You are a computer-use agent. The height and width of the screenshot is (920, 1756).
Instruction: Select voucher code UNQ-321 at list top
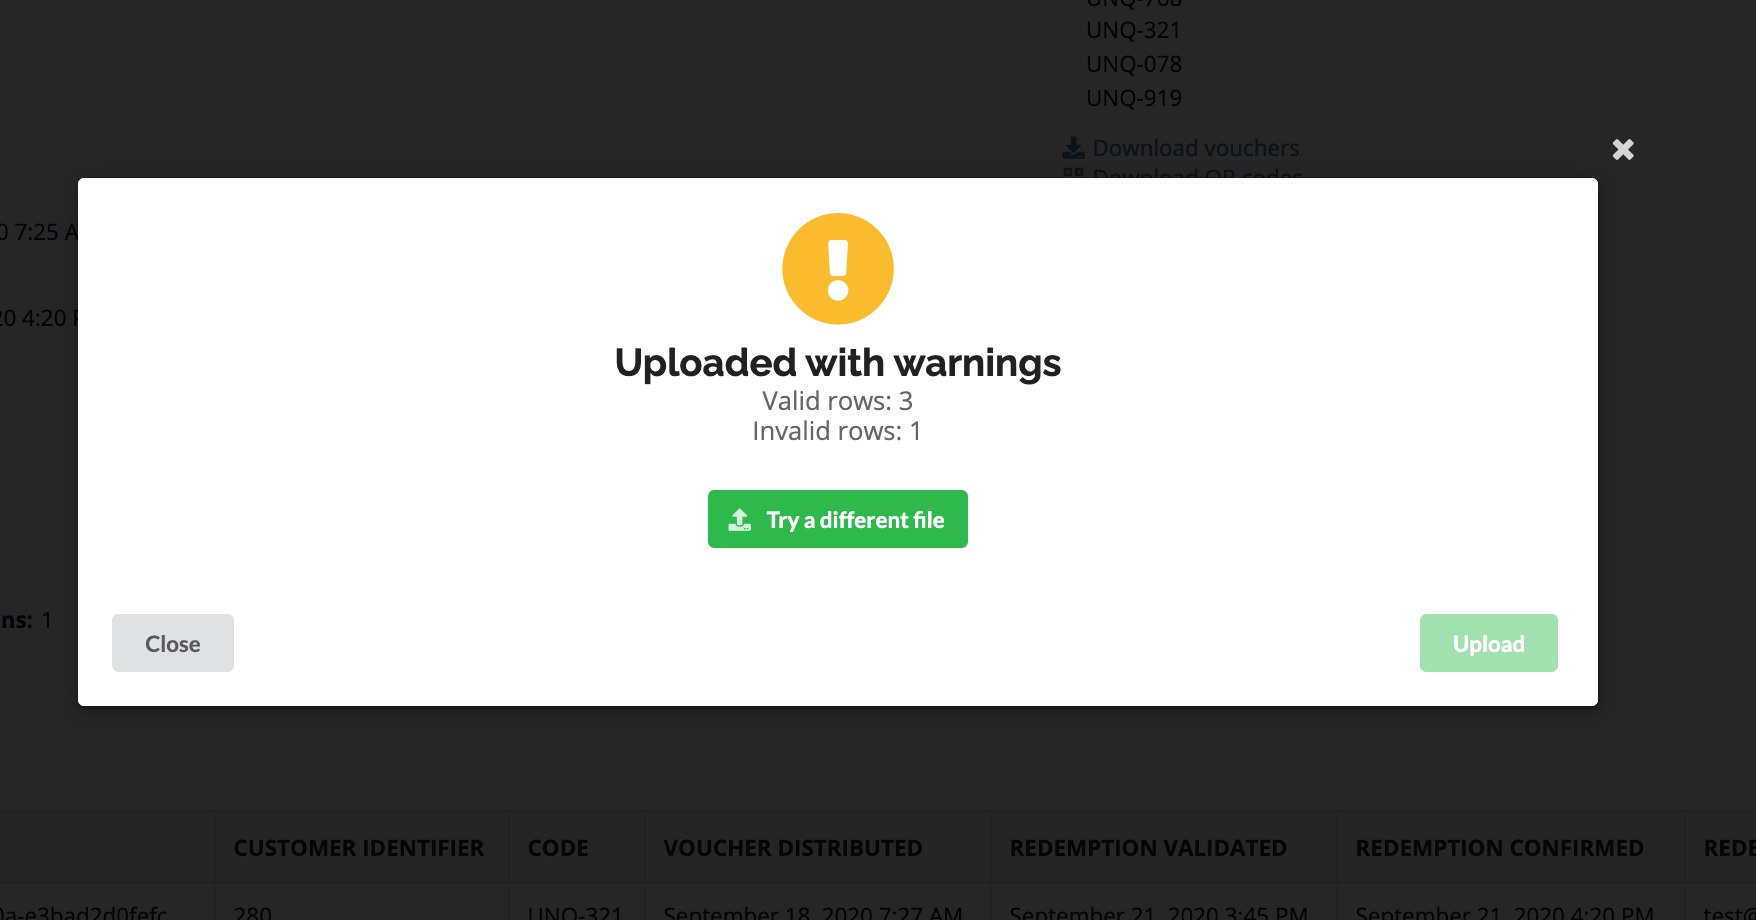1134,30
